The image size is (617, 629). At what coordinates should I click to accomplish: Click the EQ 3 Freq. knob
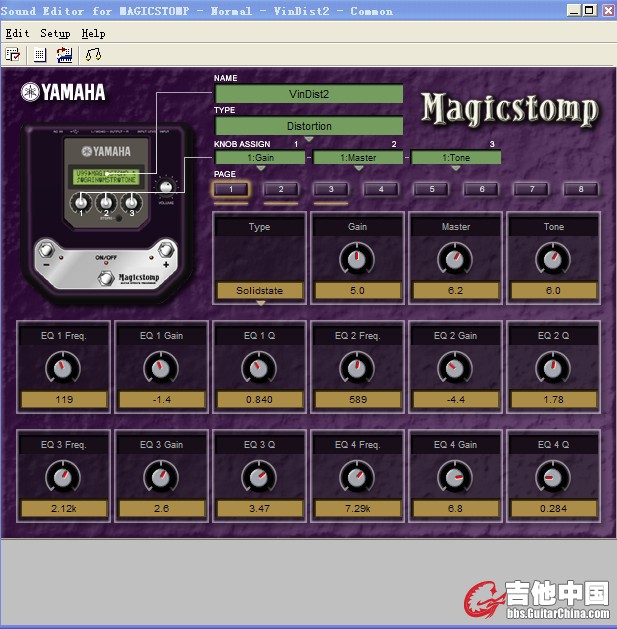click(x=63, y=477)
